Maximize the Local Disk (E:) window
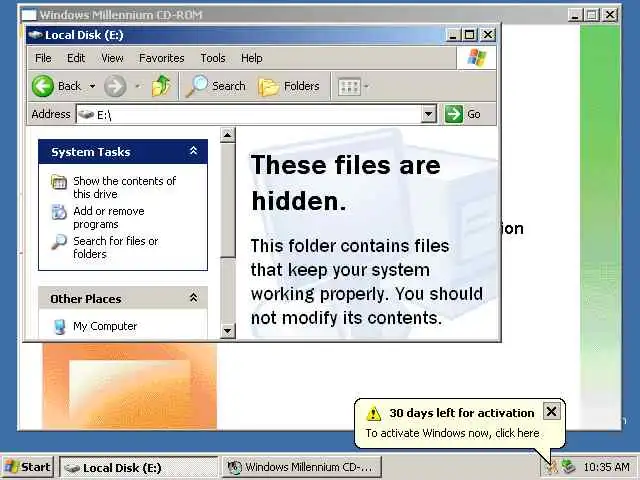 pos(469,35)
